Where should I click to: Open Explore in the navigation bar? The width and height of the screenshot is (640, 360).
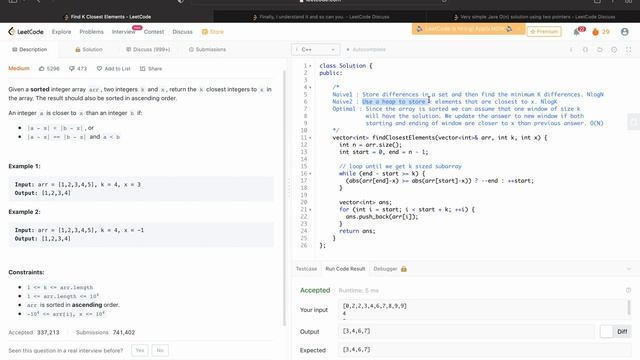(x=61, y=31)
